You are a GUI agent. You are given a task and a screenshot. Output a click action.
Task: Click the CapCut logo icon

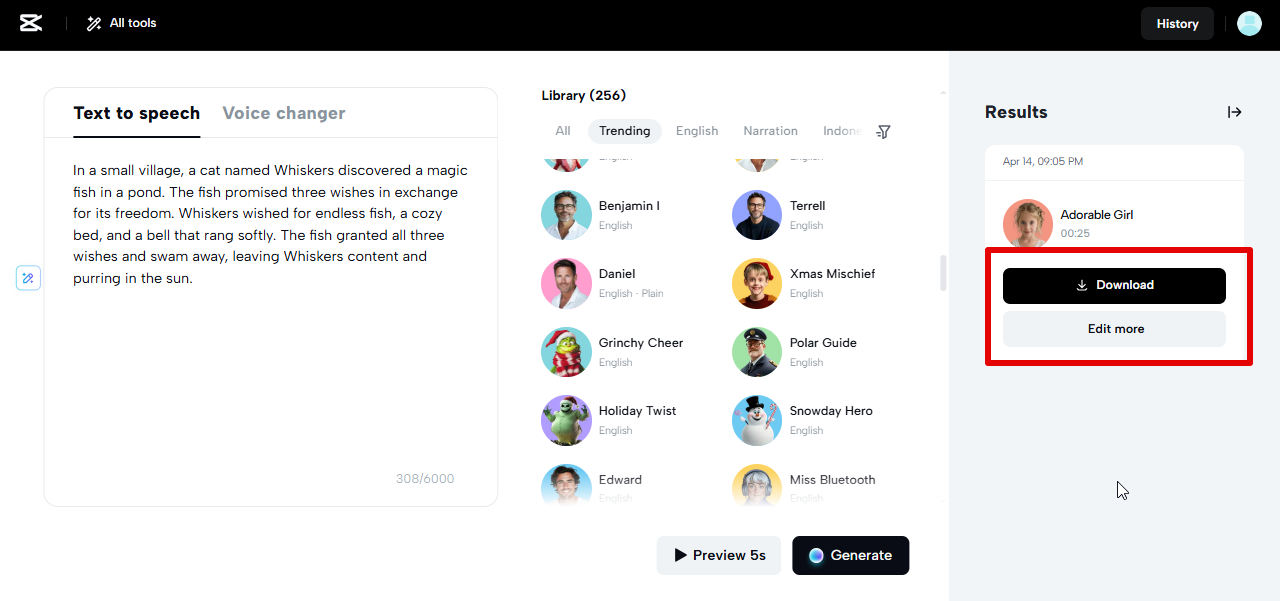[31, 23]
